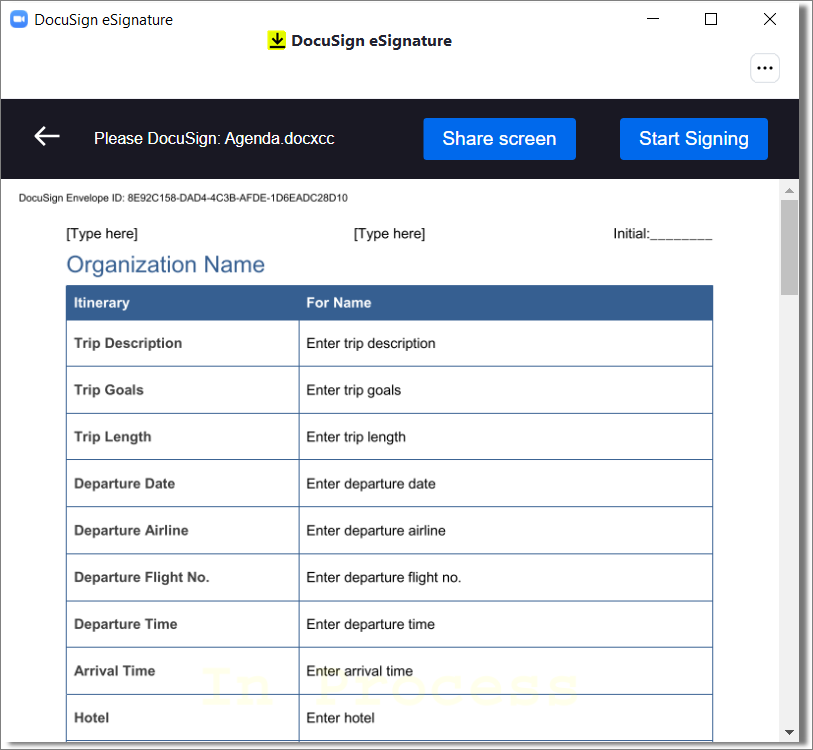
Task: Click the 'Enter departure flight no.' cell
Action: [x=506, y=577]
